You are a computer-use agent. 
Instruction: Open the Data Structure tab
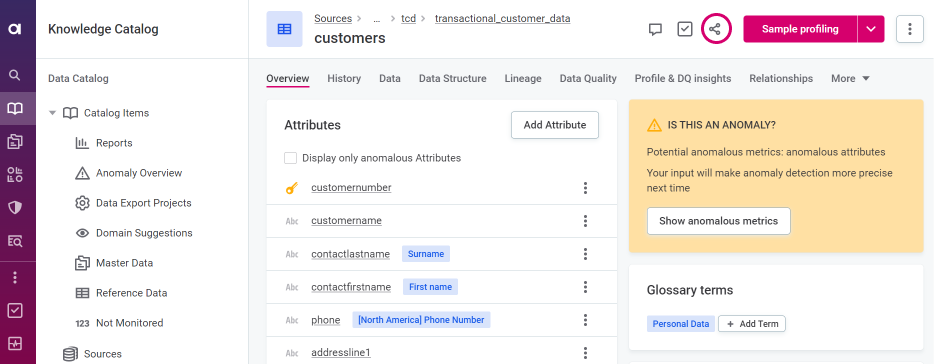pyautogui.click(x=453, y=79)
